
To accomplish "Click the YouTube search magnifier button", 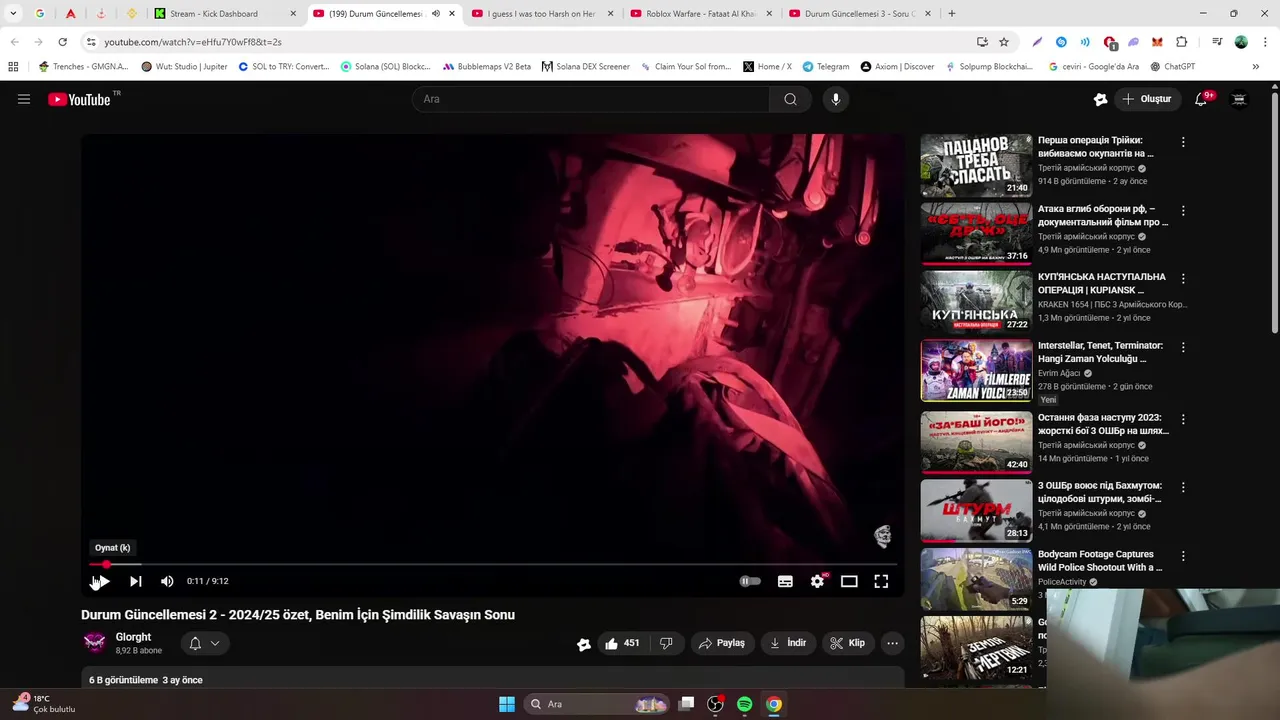I will (x=790, y=99).
